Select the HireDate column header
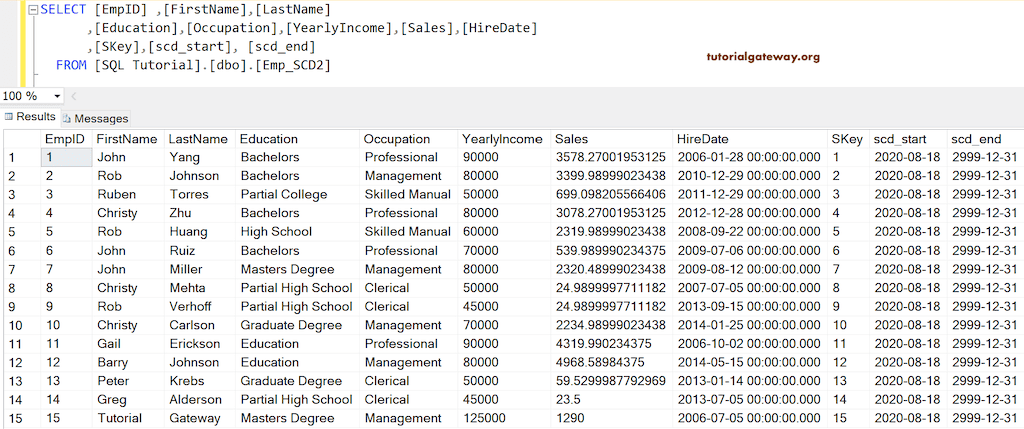 pyautogui.click(x=703, y=139)
